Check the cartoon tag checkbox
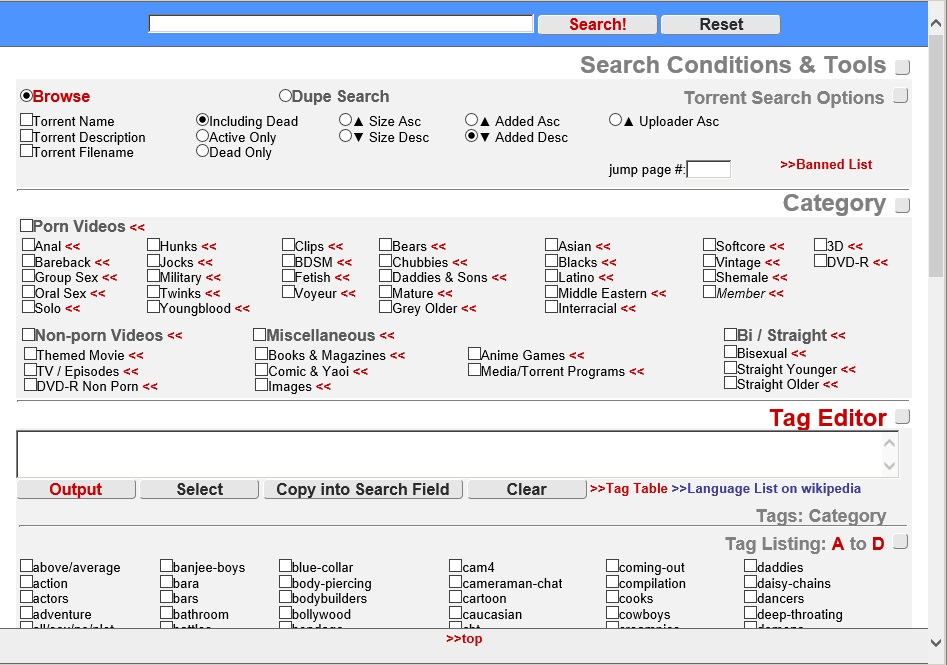Screen dimensions: 947x665 [x=456, y=598]
